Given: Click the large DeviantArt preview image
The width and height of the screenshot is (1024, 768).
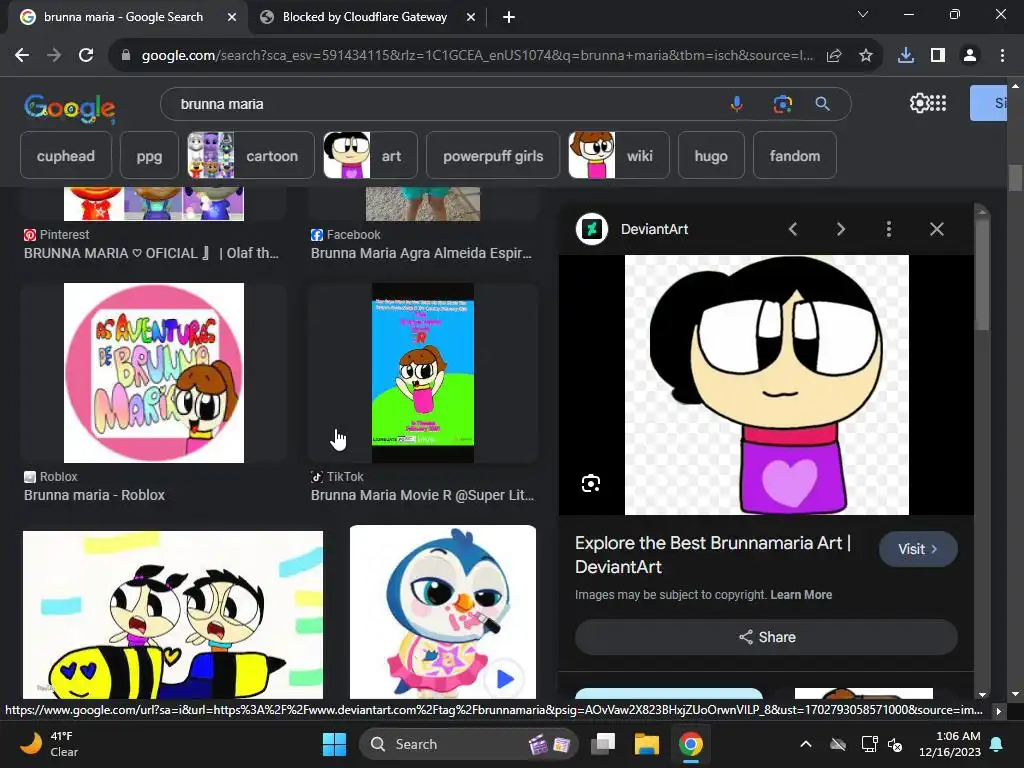Looking at the screenshot, I should coord(767,385).
